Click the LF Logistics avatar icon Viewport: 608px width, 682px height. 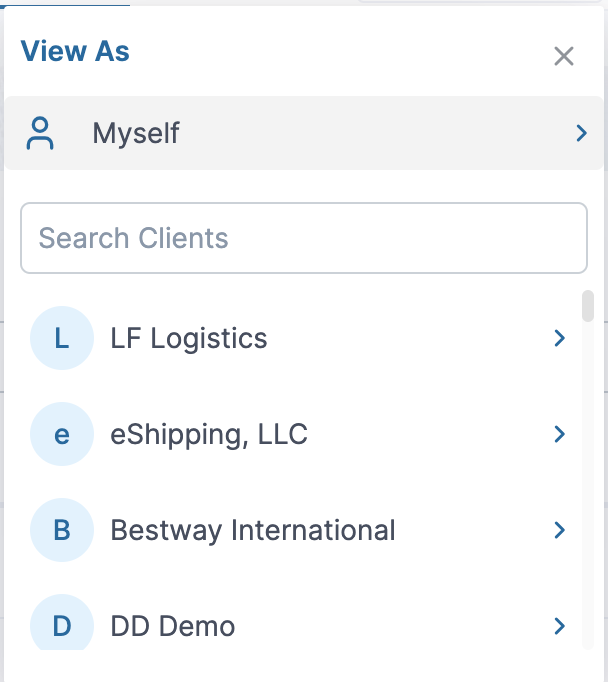click(62, 339)
